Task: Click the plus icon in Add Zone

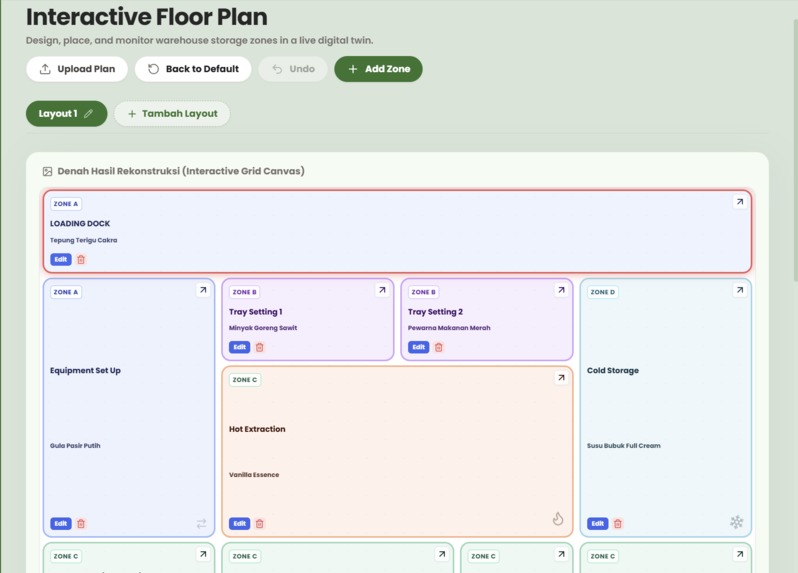Action: (x=353, y=69)
